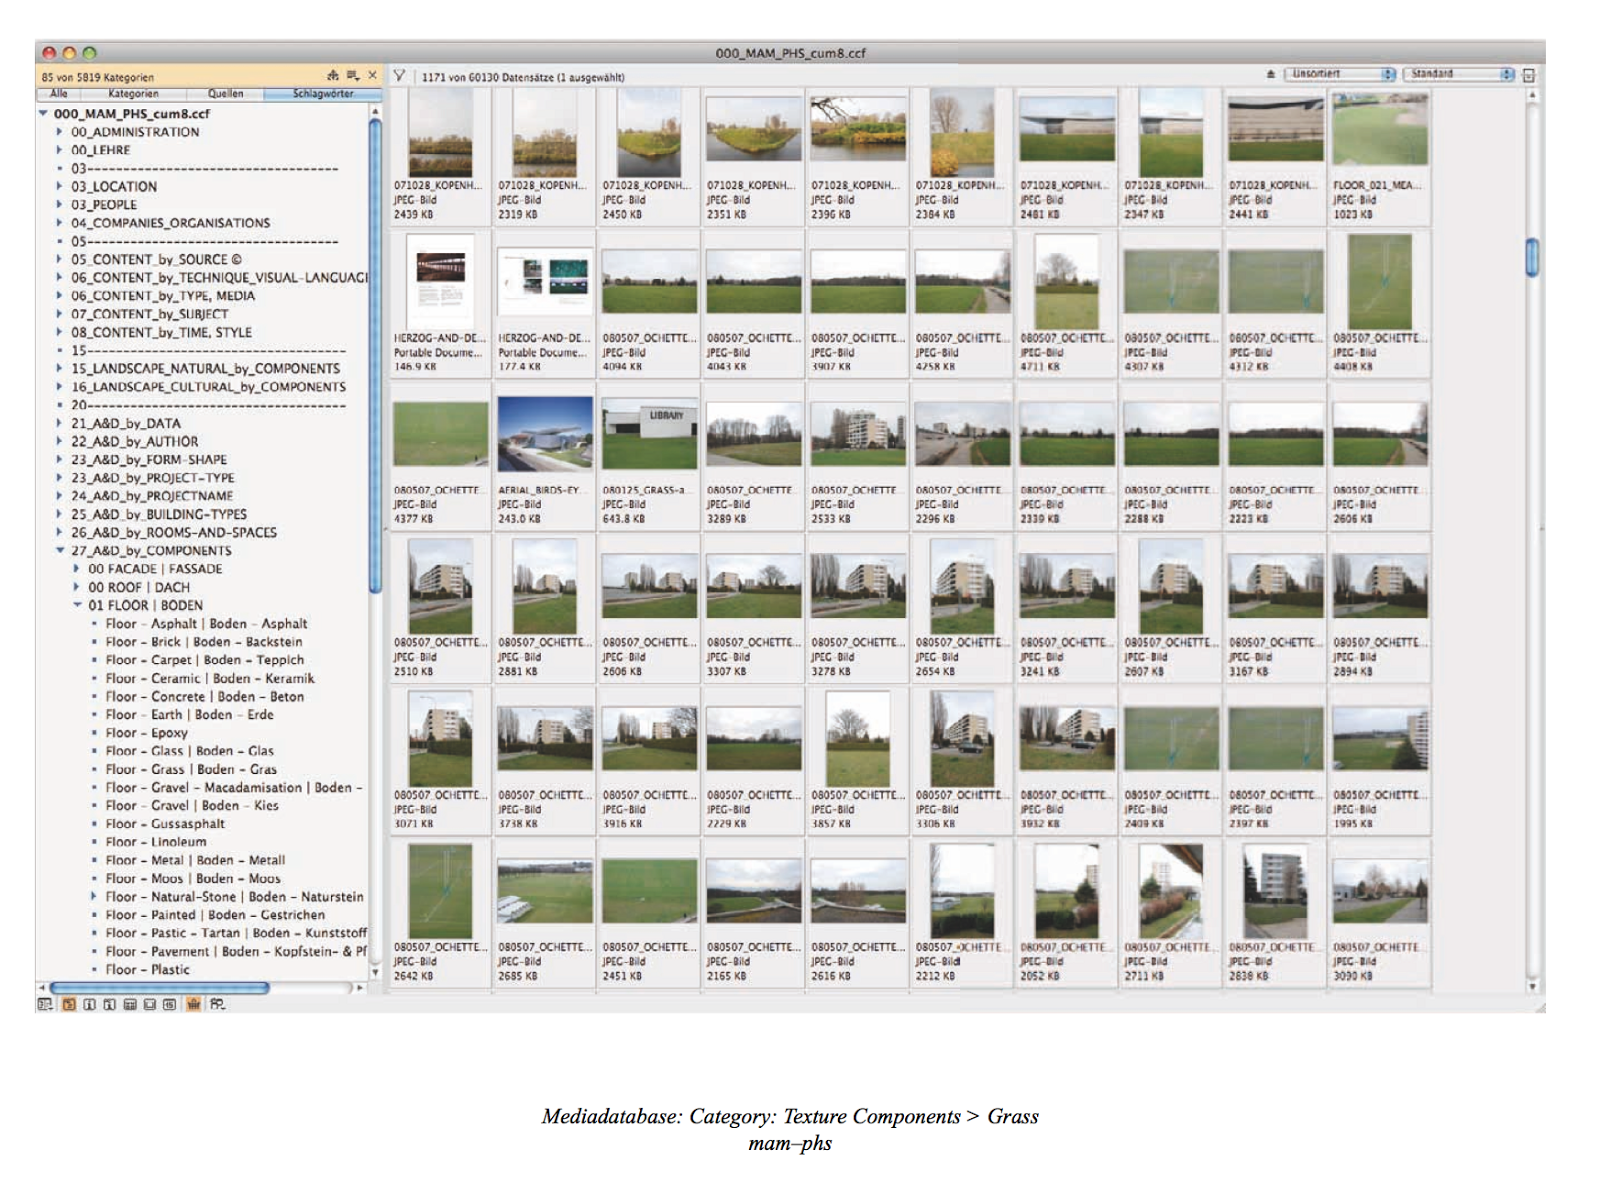The image size is (1600, 1183).
Task: Click the first info panel icon in bottom toolbar
Action: pyautogui.click(x=89, y=1004)
